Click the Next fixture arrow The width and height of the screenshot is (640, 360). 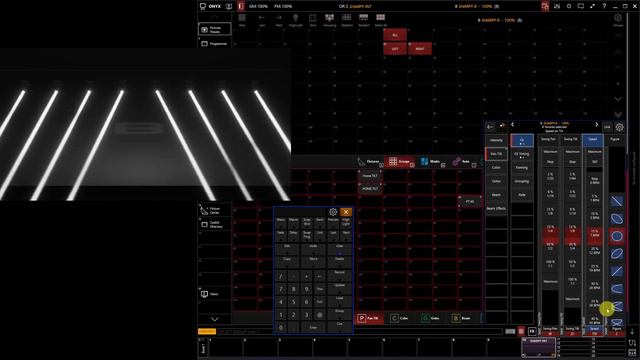(x=279, y=19)
